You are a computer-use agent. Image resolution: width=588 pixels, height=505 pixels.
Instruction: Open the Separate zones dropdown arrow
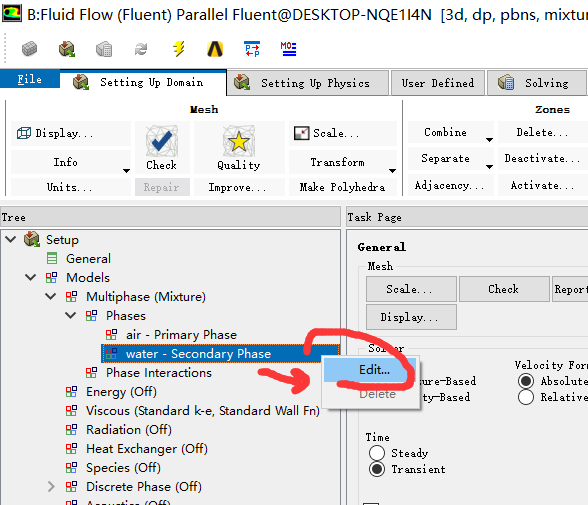(x=489, y=167)
